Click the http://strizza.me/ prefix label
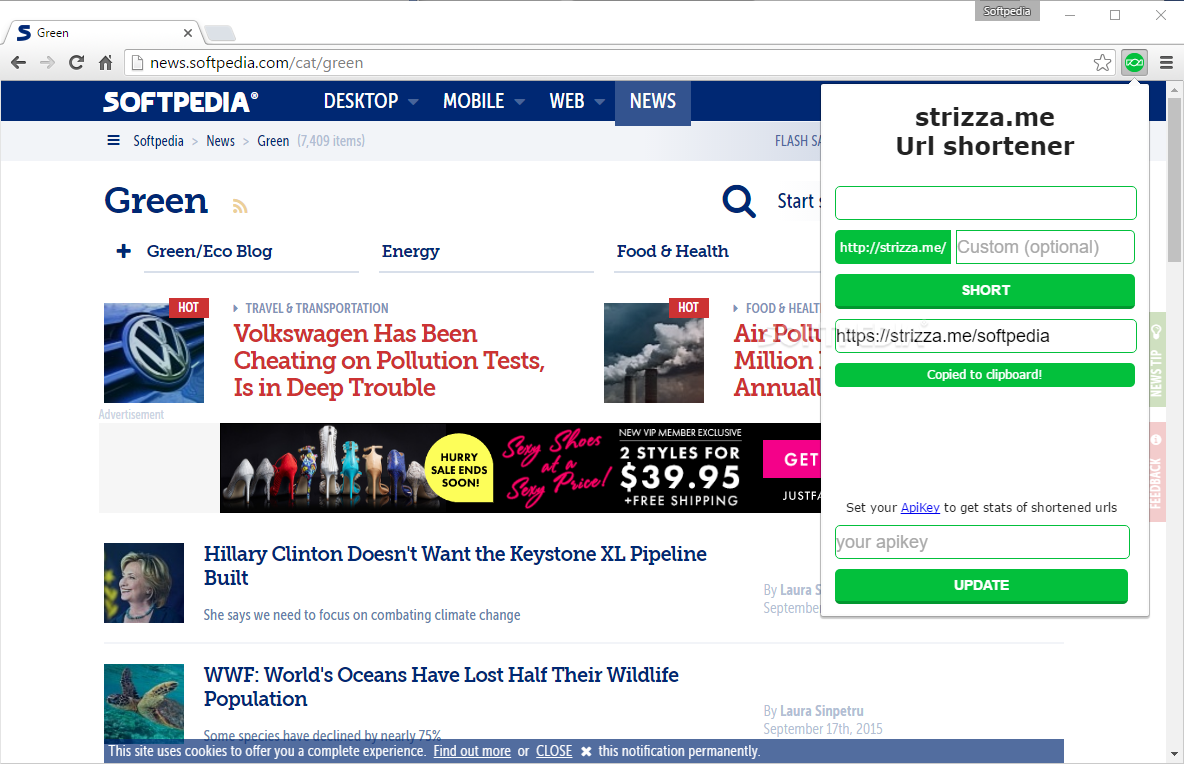This screenshot has width=1184, height=764. coord(893,247)
